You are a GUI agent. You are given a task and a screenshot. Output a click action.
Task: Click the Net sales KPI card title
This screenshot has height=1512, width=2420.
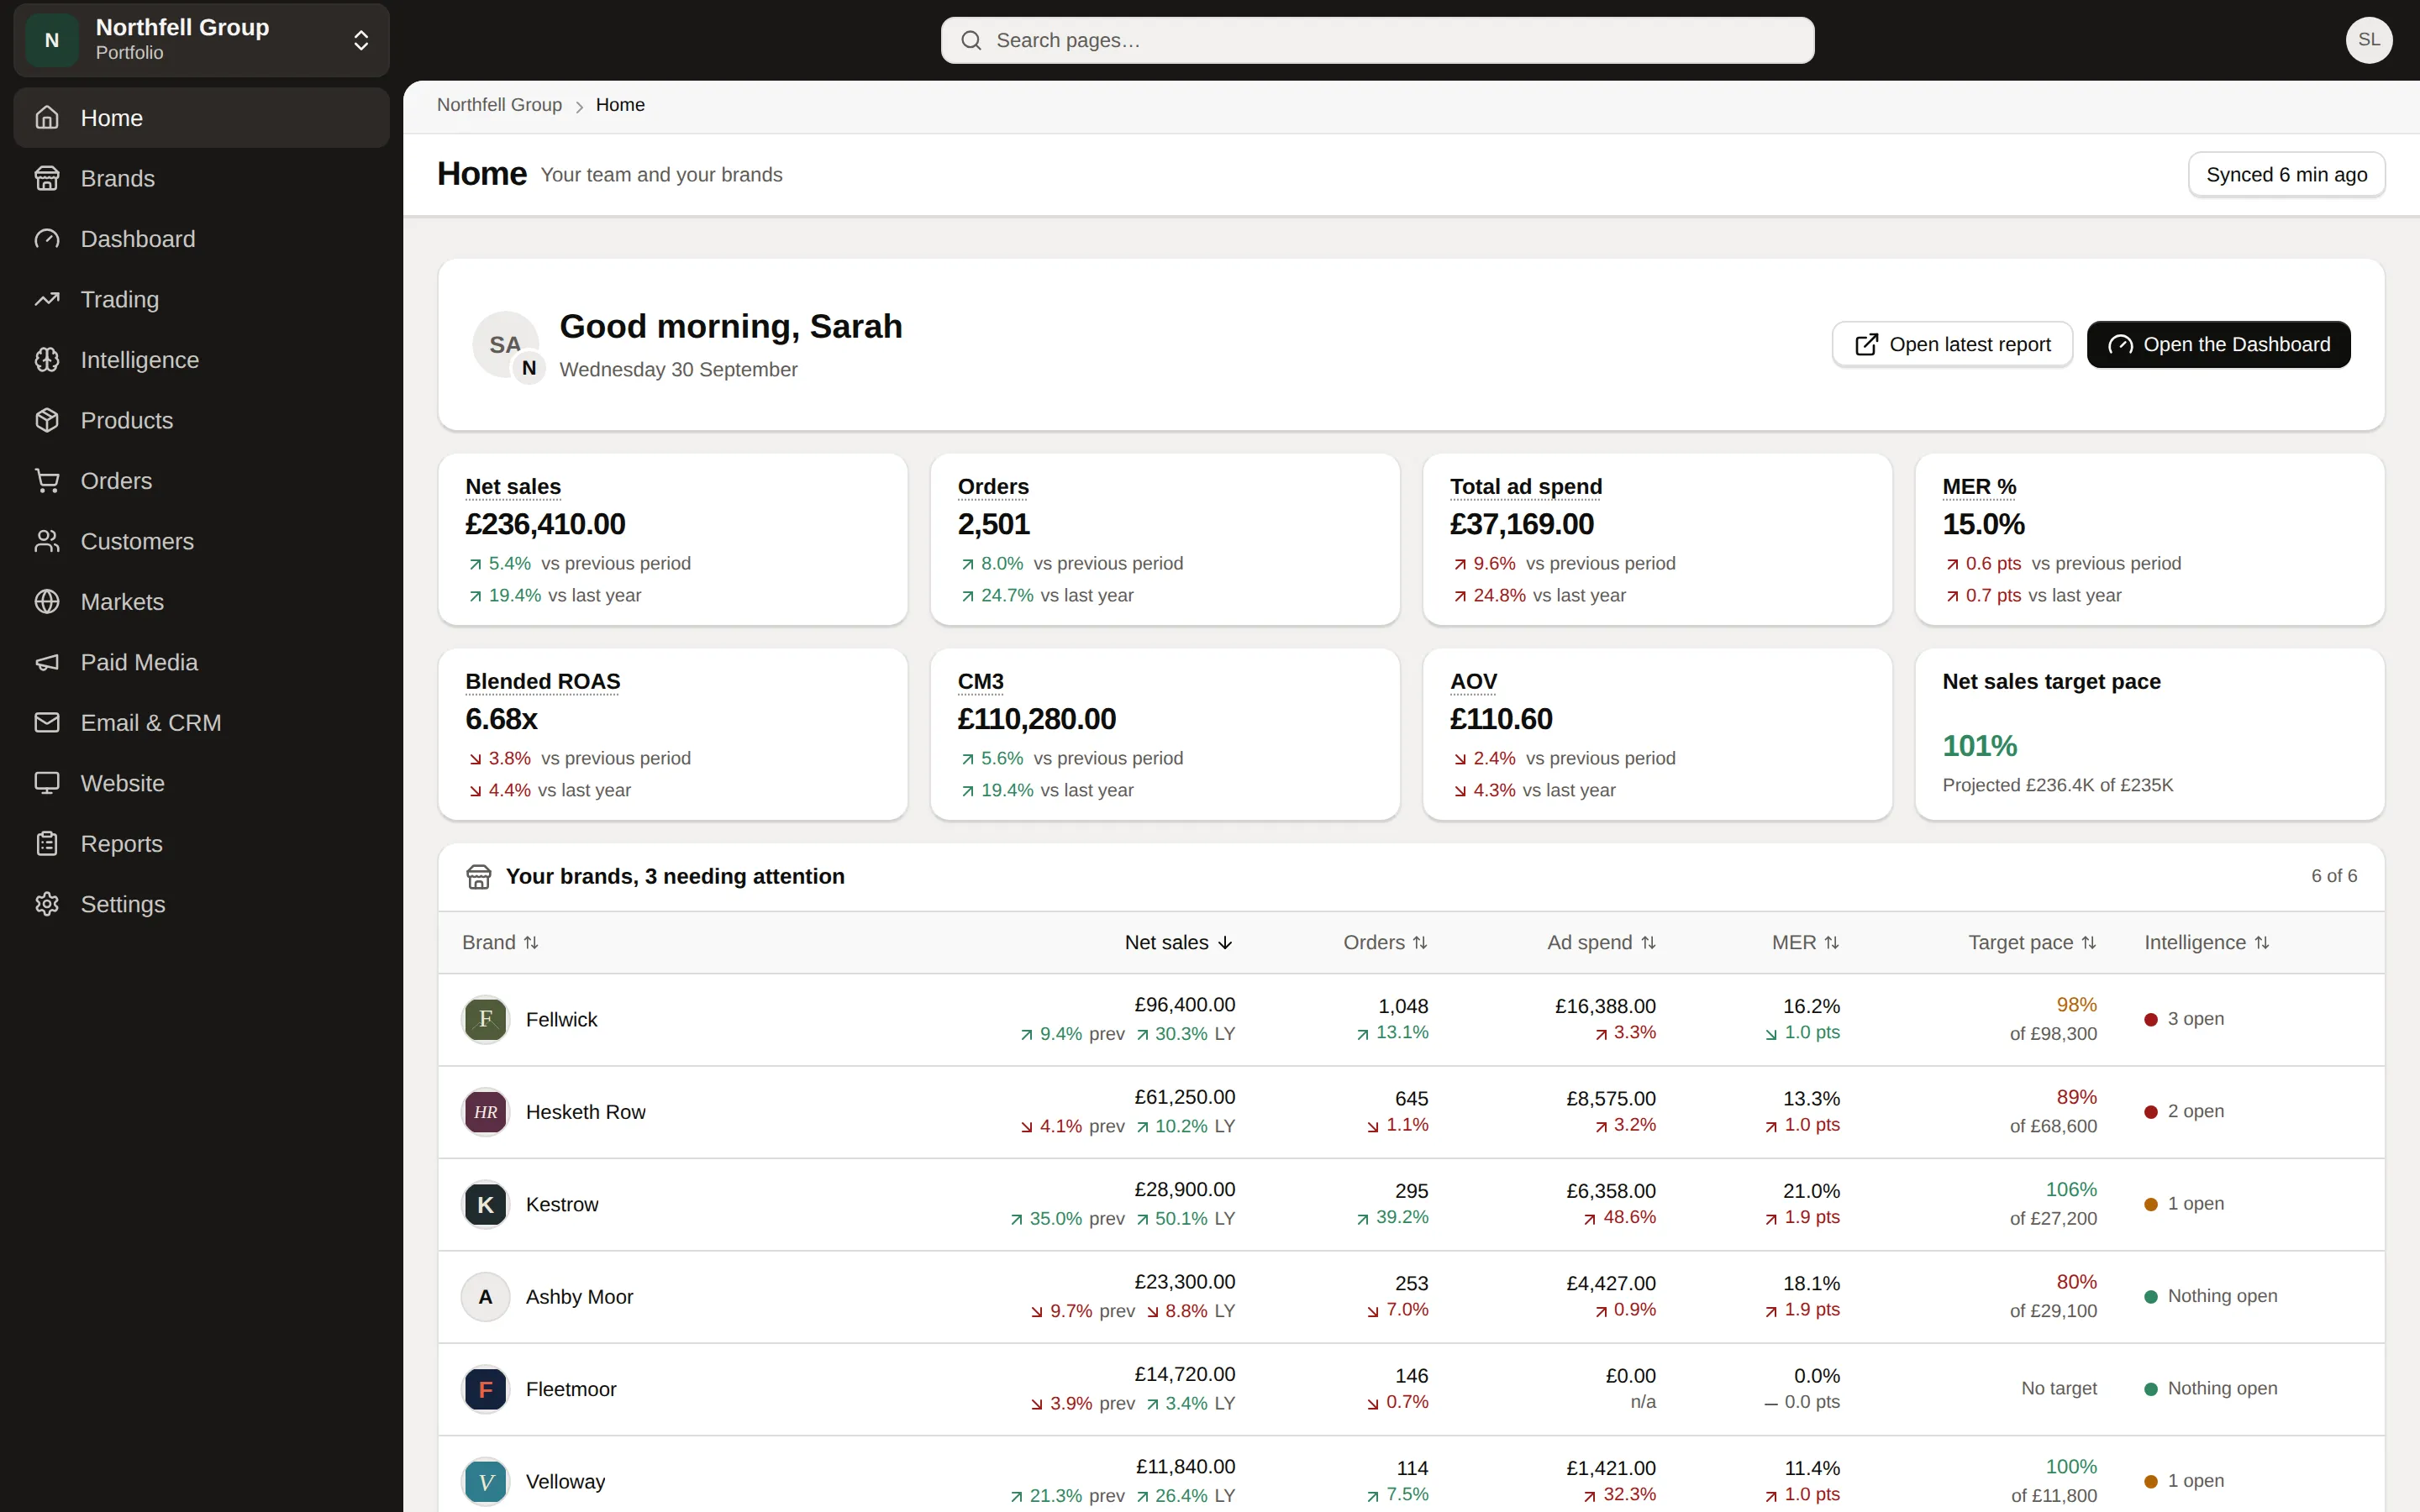pyautogui.click(x=513, y=486)
